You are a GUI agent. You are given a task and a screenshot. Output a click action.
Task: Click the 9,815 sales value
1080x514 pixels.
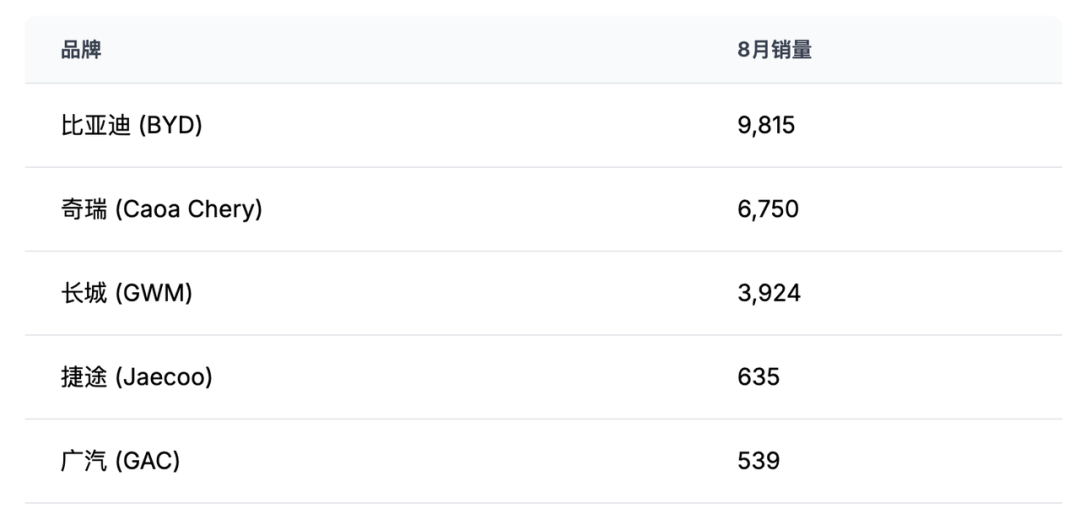coord(766,126)
